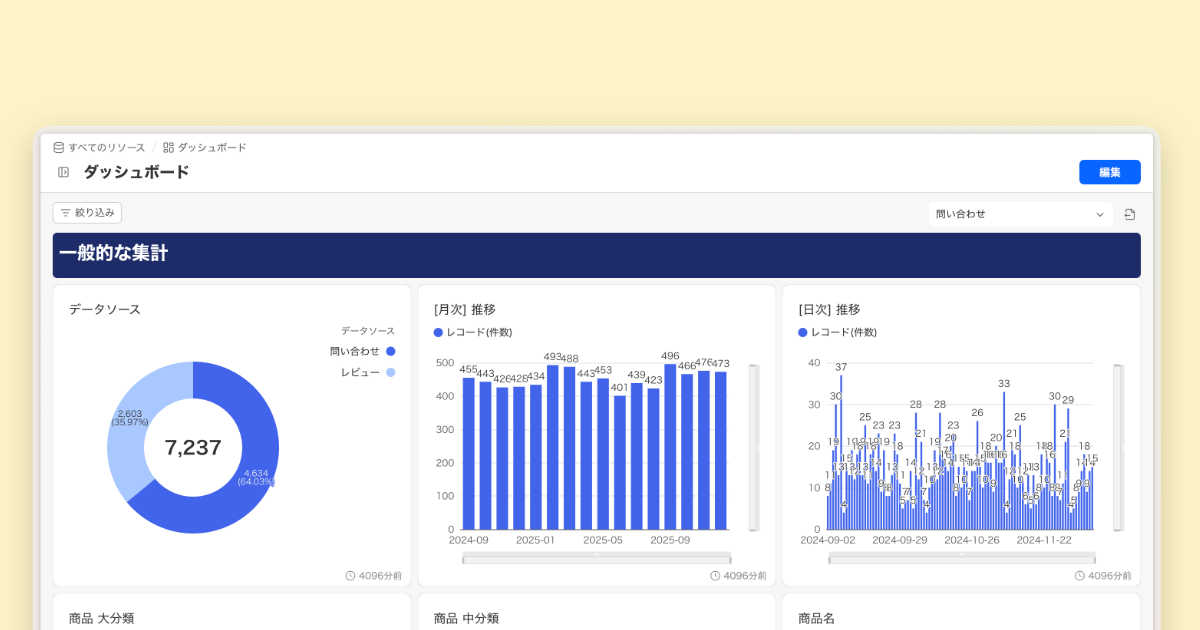Open the 絞り込み filter button
The image size is (1200, 630).
(x=87, y=212)
